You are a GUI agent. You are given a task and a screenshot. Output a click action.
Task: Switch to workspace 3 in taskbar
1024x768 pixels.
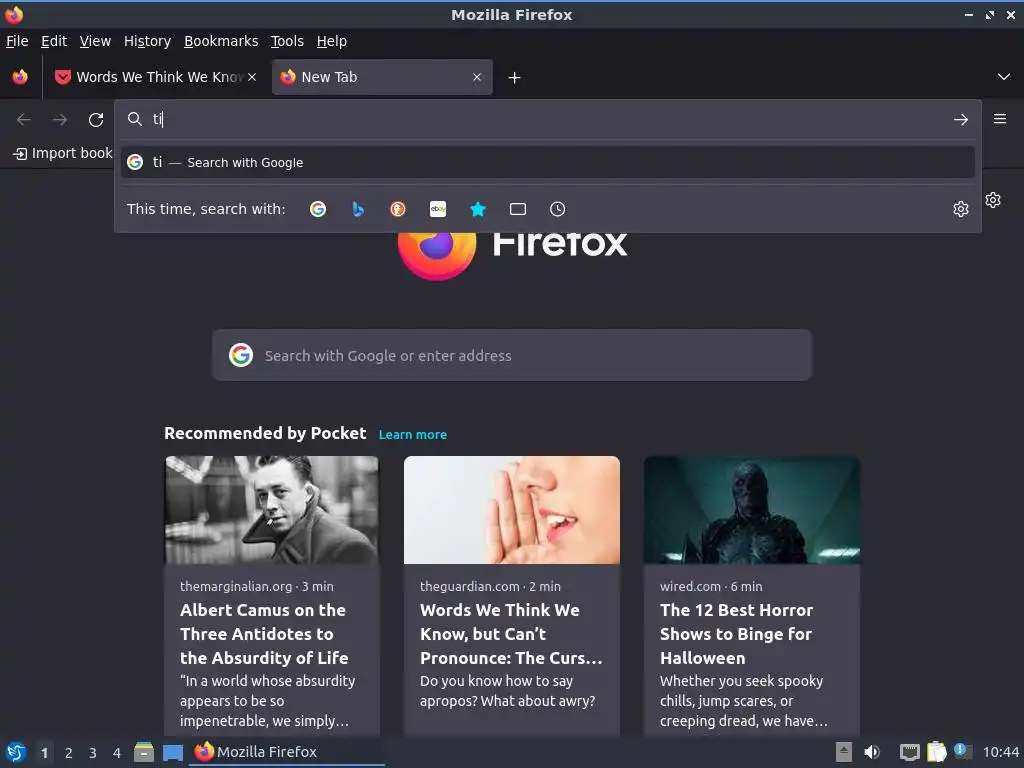tap(93, 753)
